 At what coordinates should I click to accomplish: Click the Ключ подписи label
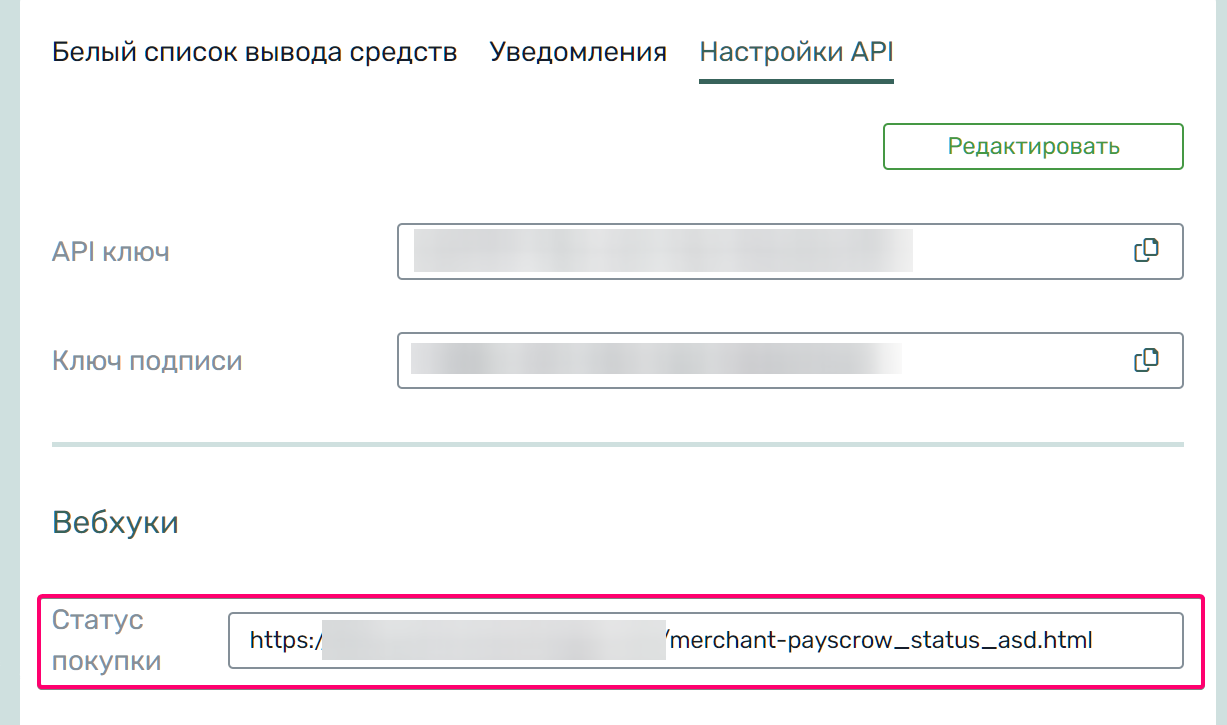pyautogui.click(x=147, y=360)
